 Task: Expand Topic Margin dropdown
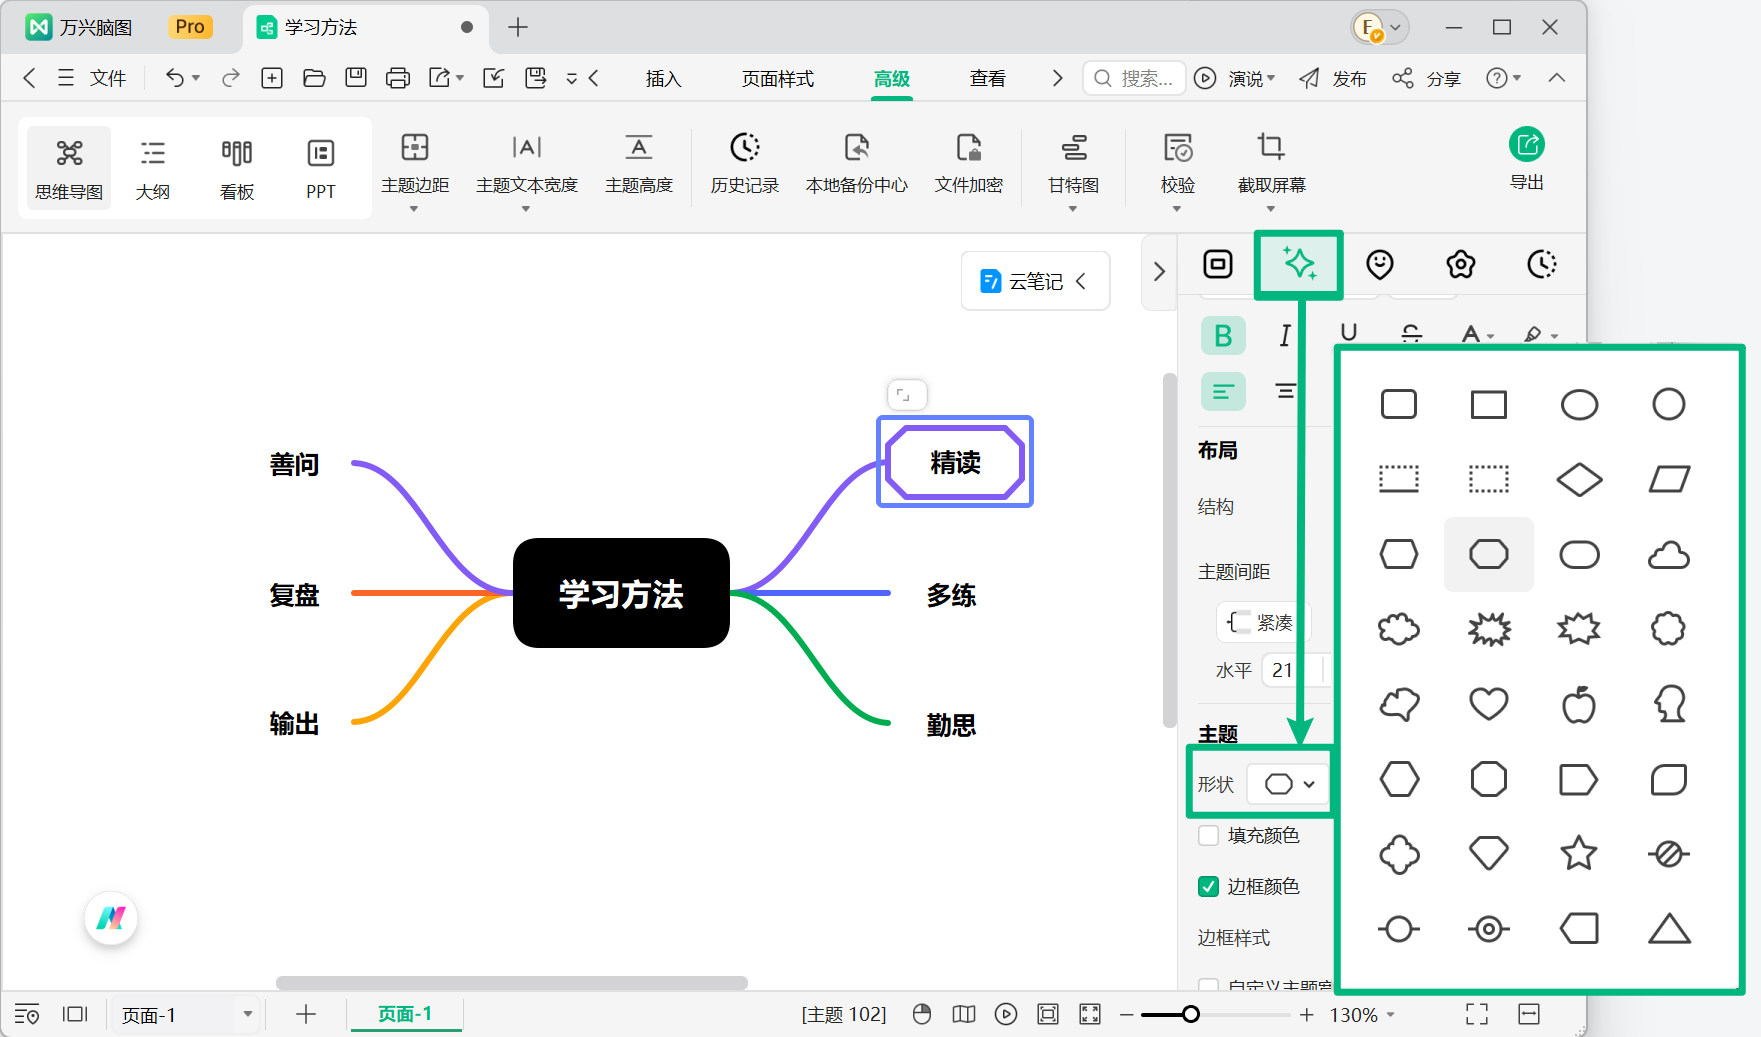click(413, 209)
